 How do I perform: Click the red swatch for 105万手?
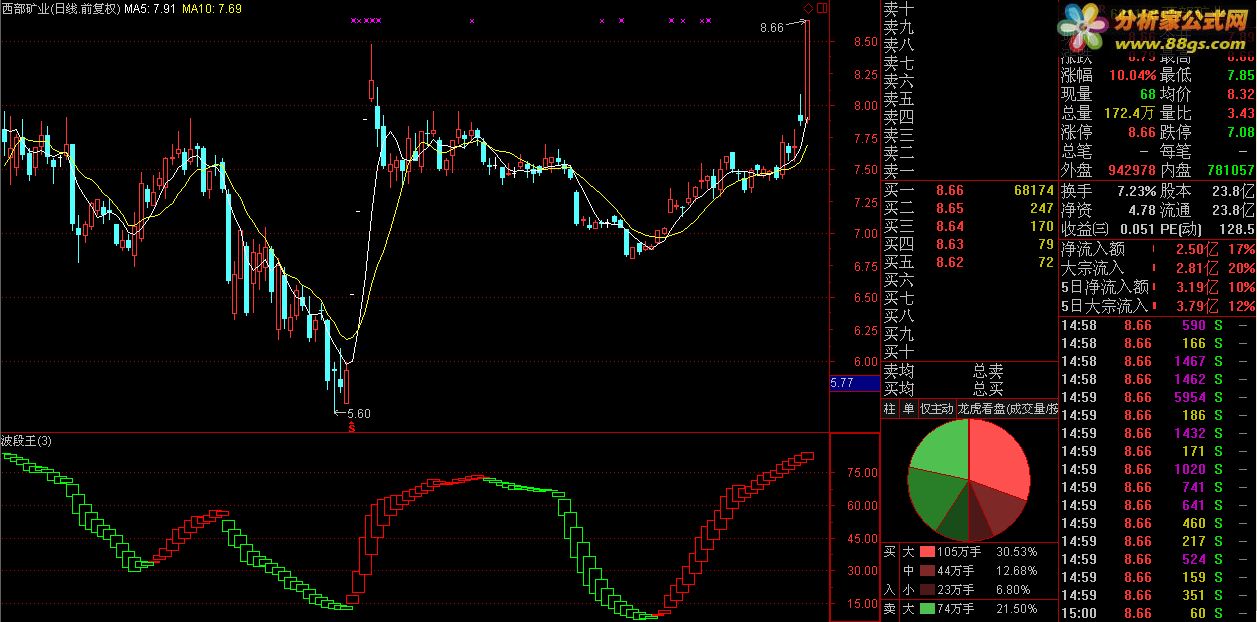point(927,551)
